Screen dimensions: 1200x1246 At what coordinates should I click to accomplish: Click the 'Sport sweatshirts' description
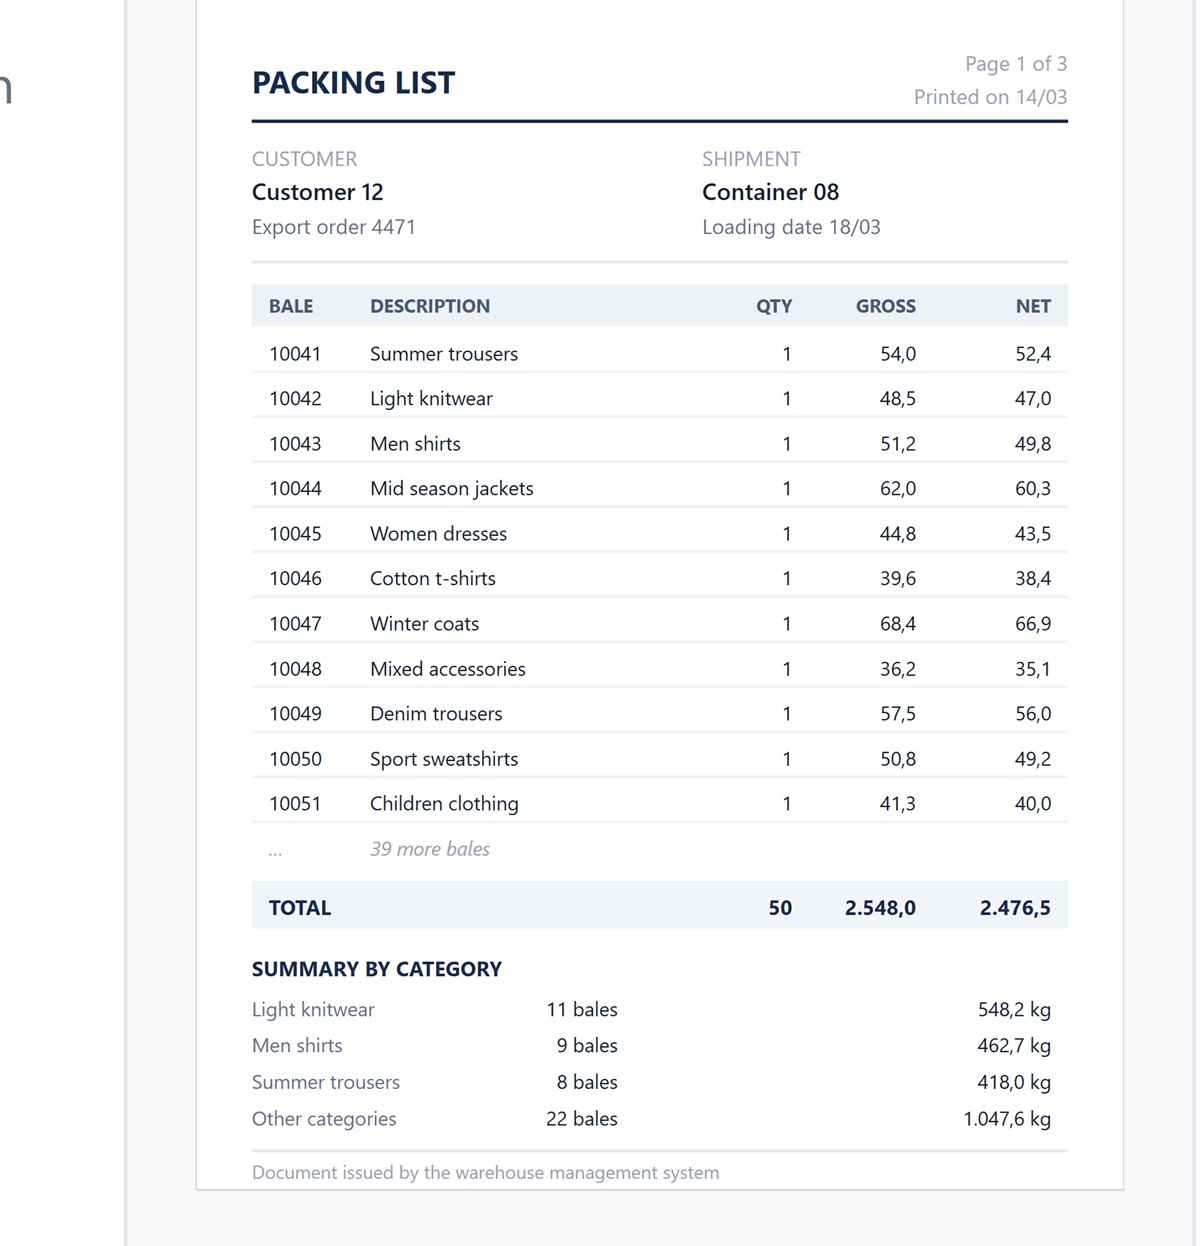pos(444,759)
